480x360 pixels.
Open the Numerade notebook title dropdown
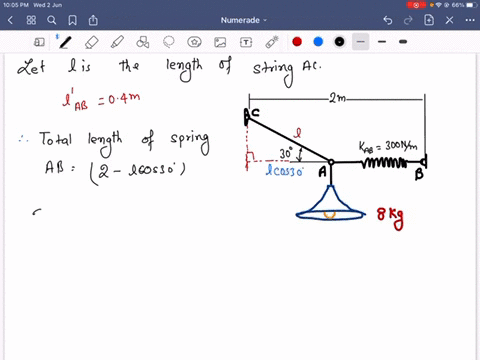point(244,20)
